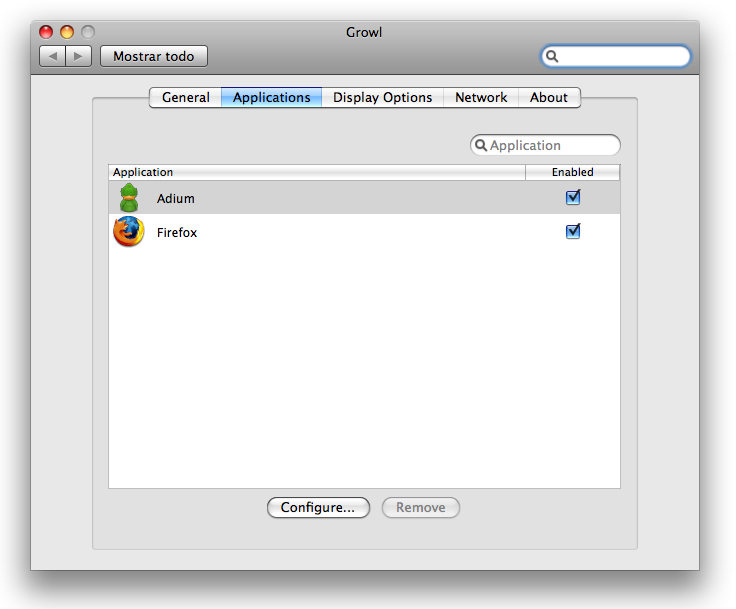The width and height of the screenshot is (736, 609).
Task: Click the forward arrow in toolbar
Action: tap(78, 56)
